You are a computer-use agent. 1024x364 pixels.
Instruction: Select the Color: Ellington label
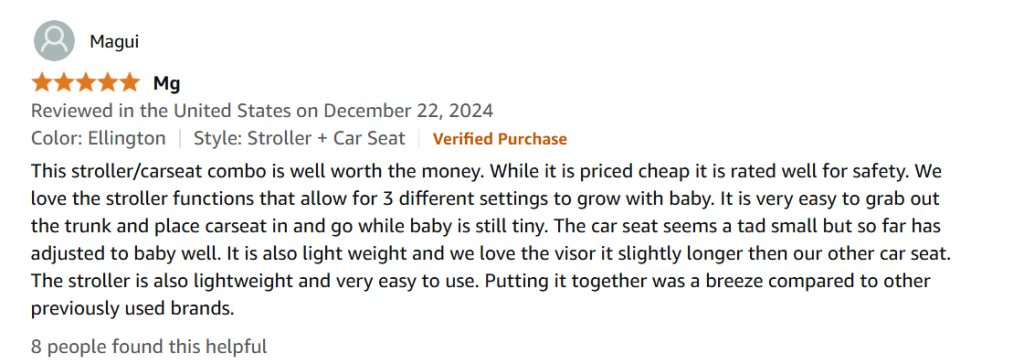(99, 139)
